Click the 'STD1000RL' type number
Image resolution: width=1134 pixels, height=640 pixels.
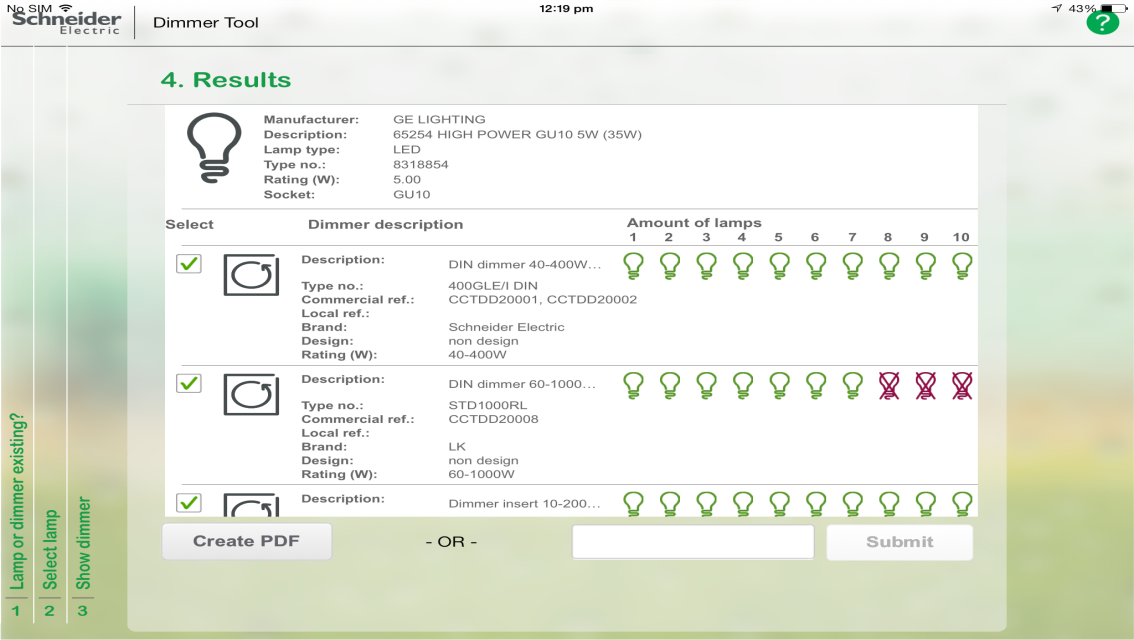click(487, 405)
